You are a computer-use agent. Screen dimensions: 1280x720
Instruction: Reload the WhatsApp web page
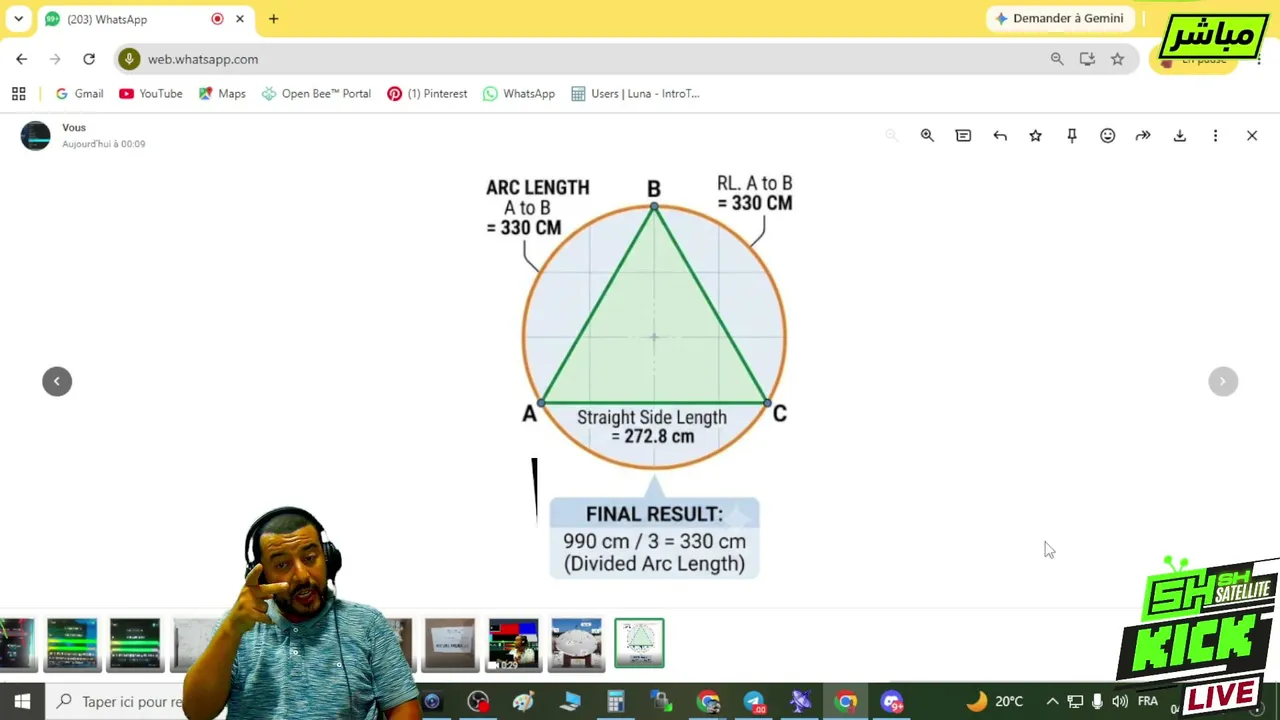point(89,59)
